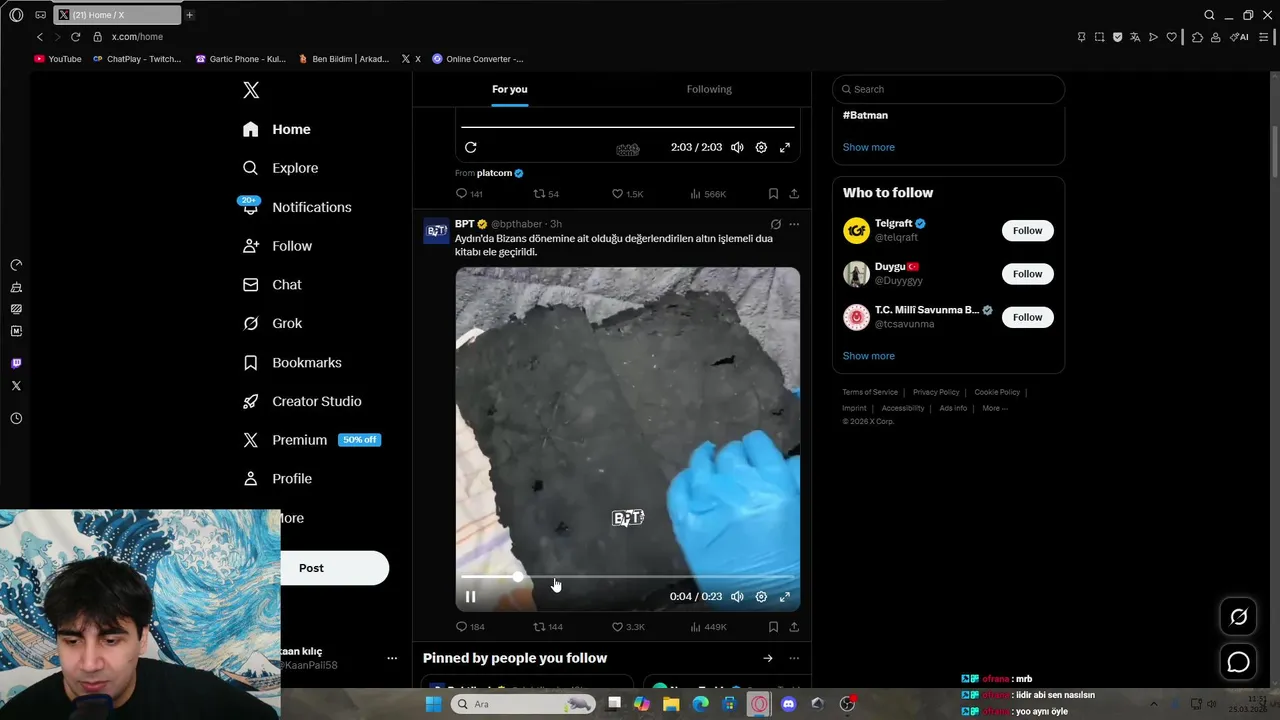Share the BPT post

tap(794, 627)
